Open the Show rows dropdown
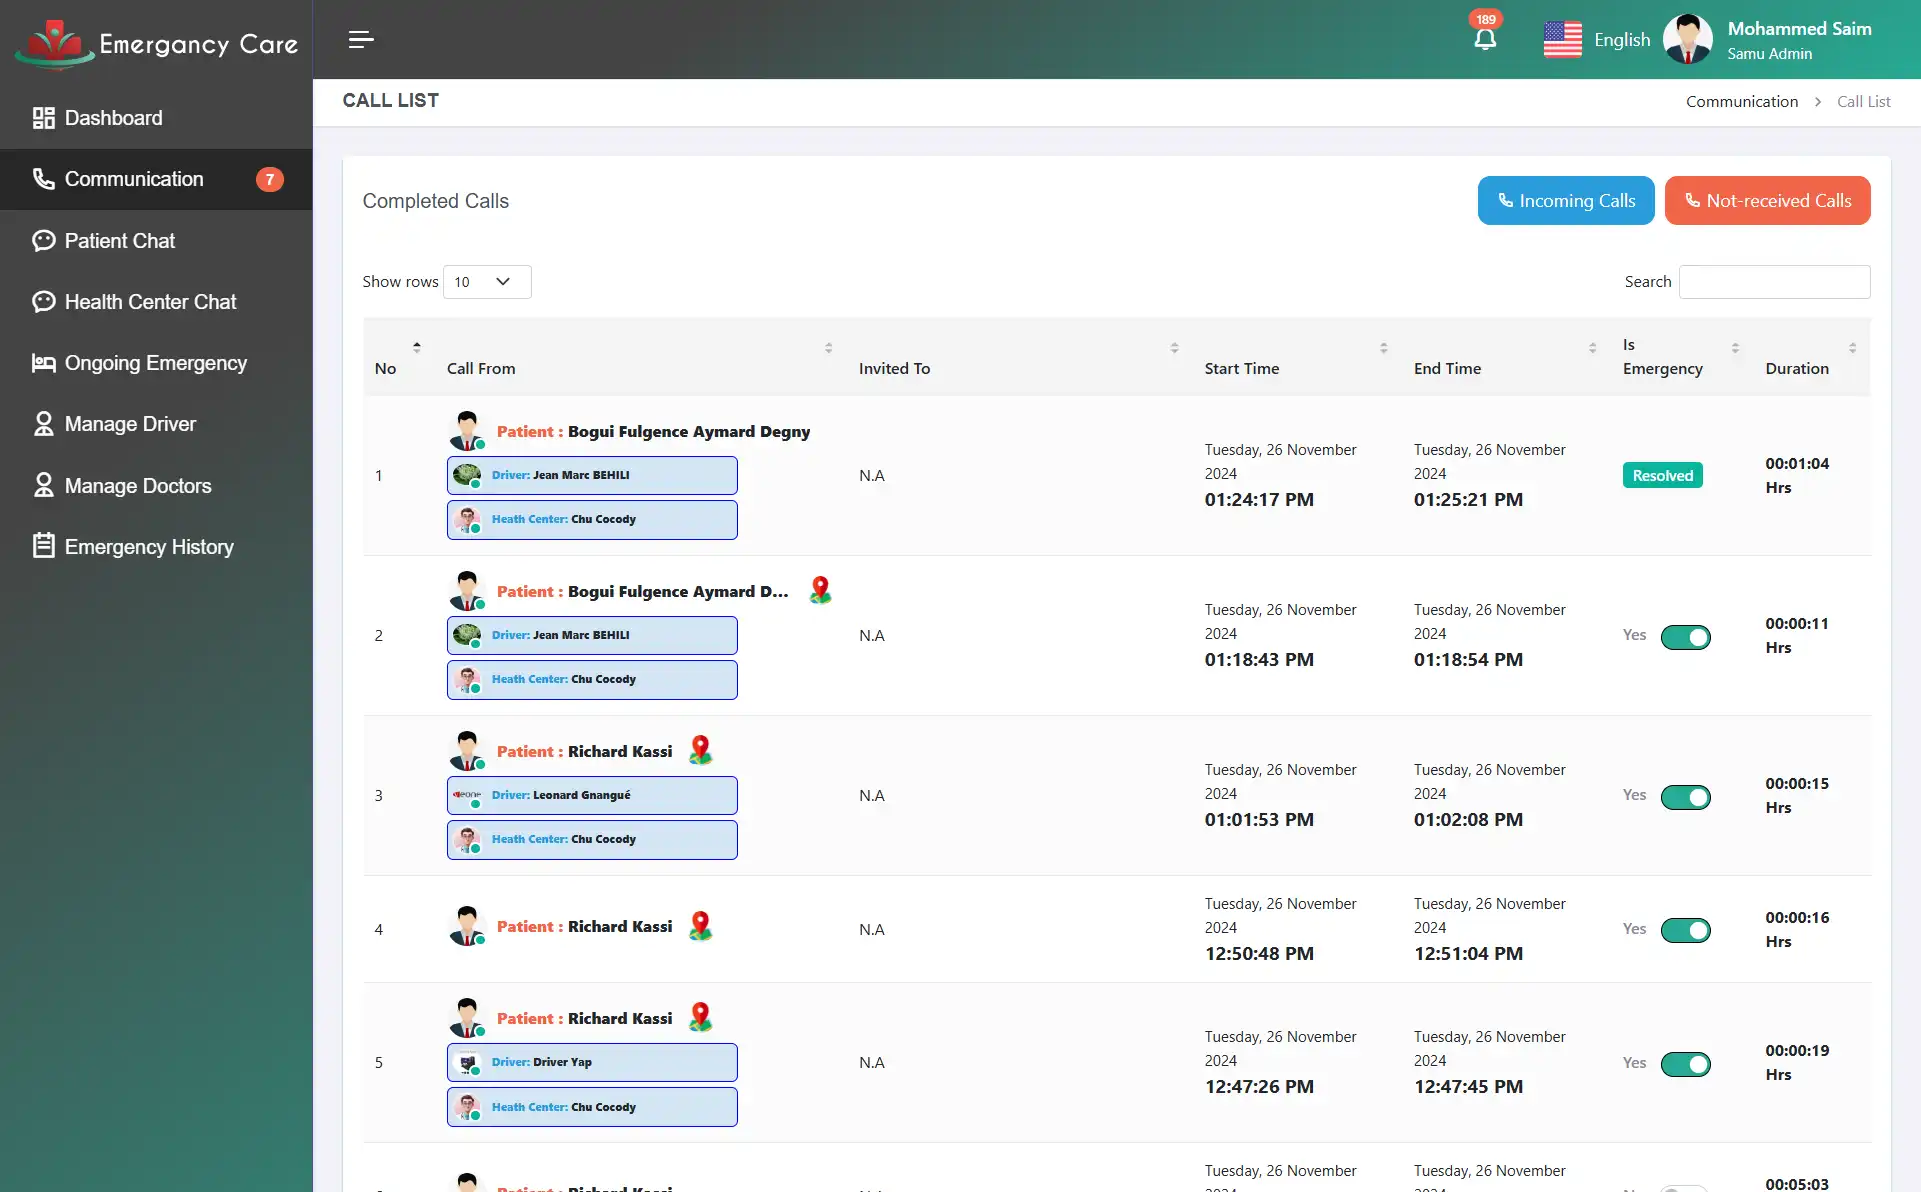1921x1192 pixels. click(486, 281)
